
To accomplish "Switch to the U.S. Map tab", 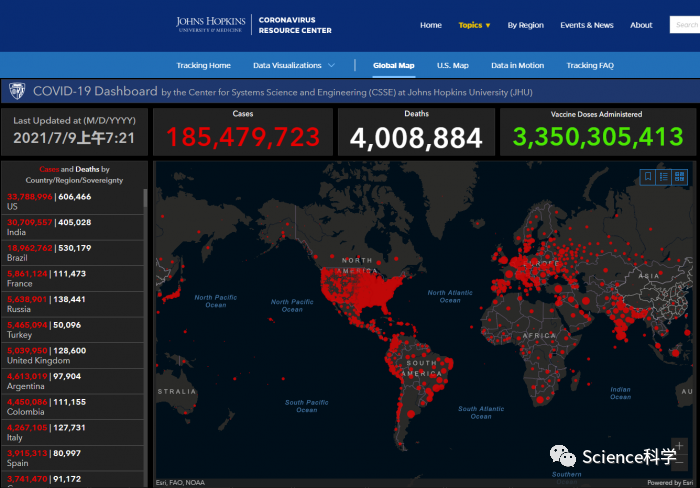I will (x=453, y=65).
